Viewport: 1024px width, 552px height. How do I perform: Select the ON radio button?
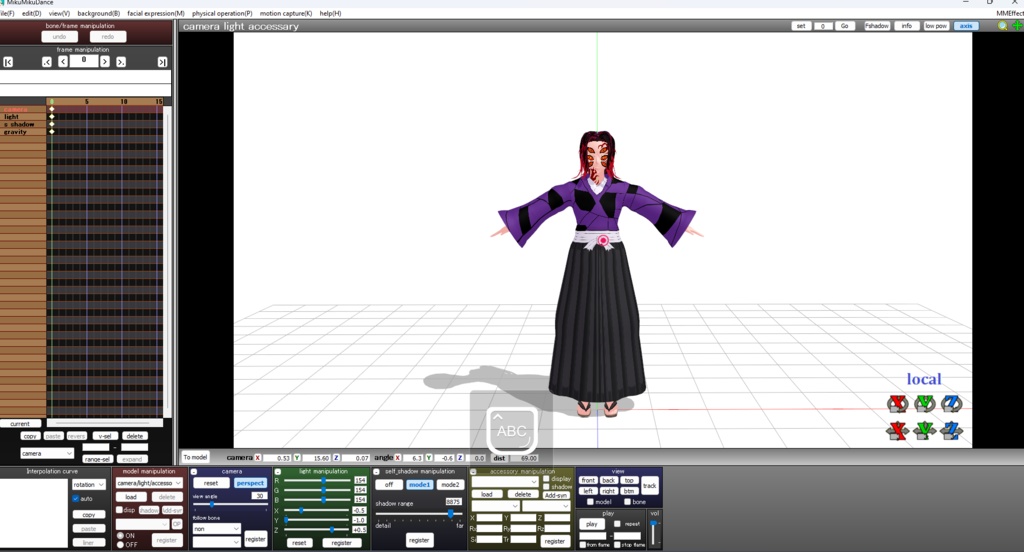point(120,536)
